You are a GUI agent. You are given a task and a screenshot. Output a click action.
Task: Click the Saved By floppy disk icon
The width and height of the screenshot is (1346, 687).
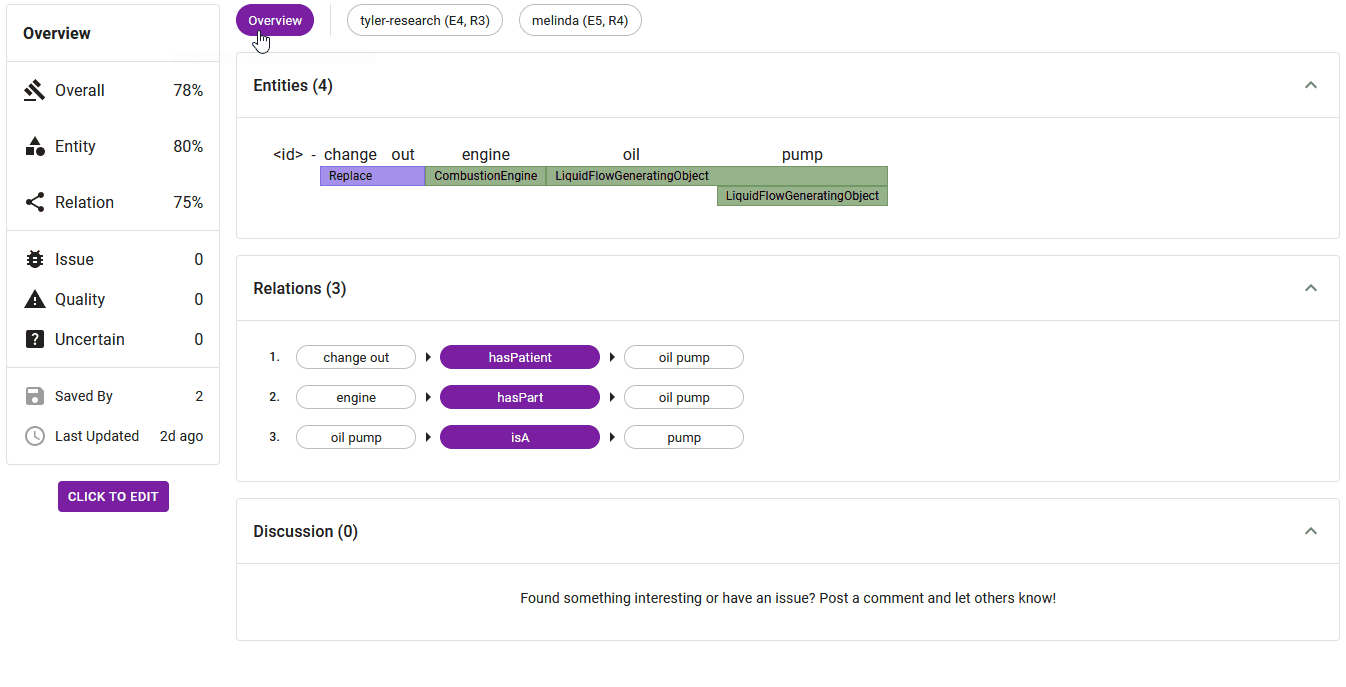tap(35, 397)
